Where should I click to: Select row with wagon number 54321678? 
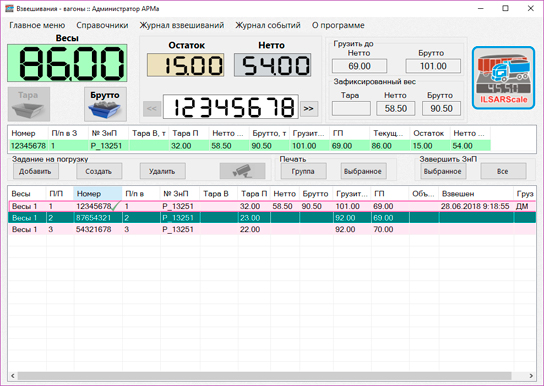272,229
